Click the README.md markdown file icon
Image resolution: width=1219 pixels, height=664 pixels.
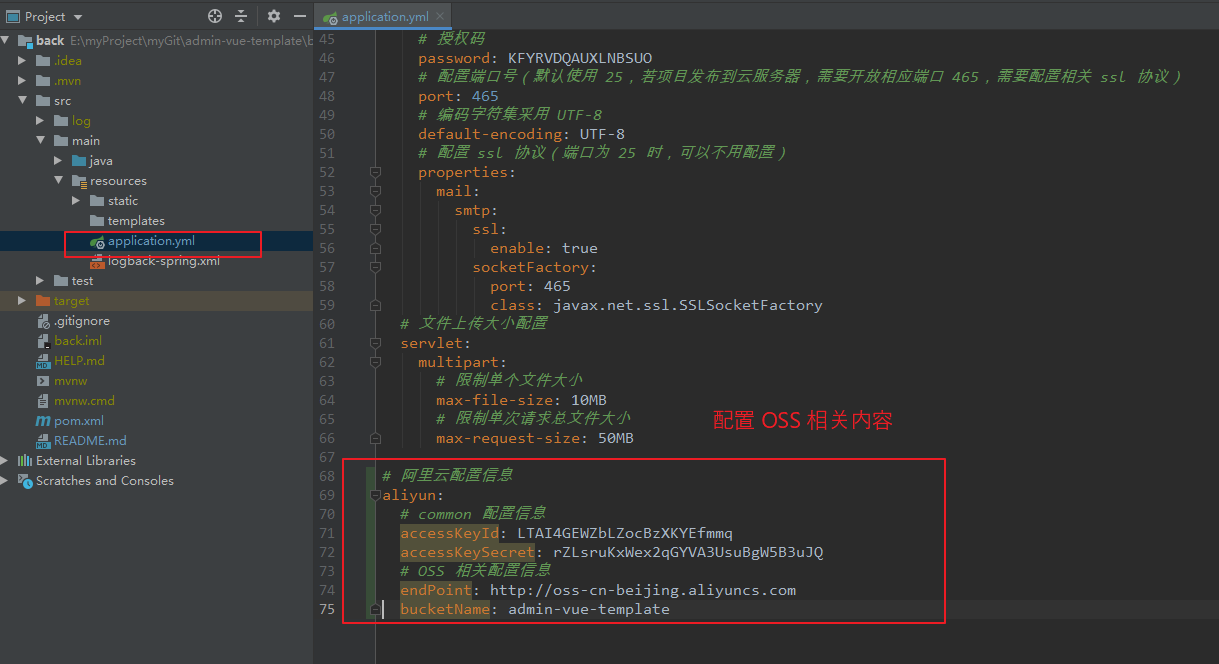click(x=43, y=441)
